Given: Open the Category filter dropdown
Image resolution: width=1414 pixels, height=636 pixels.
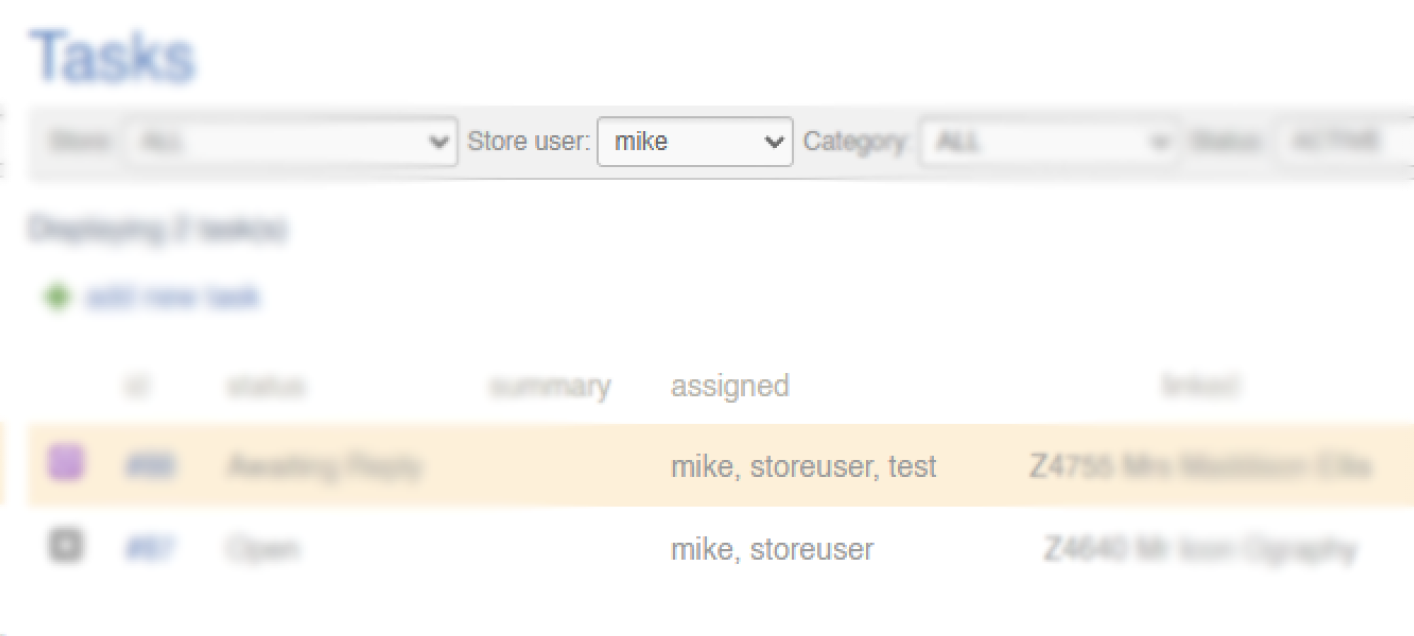Looking at the screenshot, I should [x=1047, y=142].
